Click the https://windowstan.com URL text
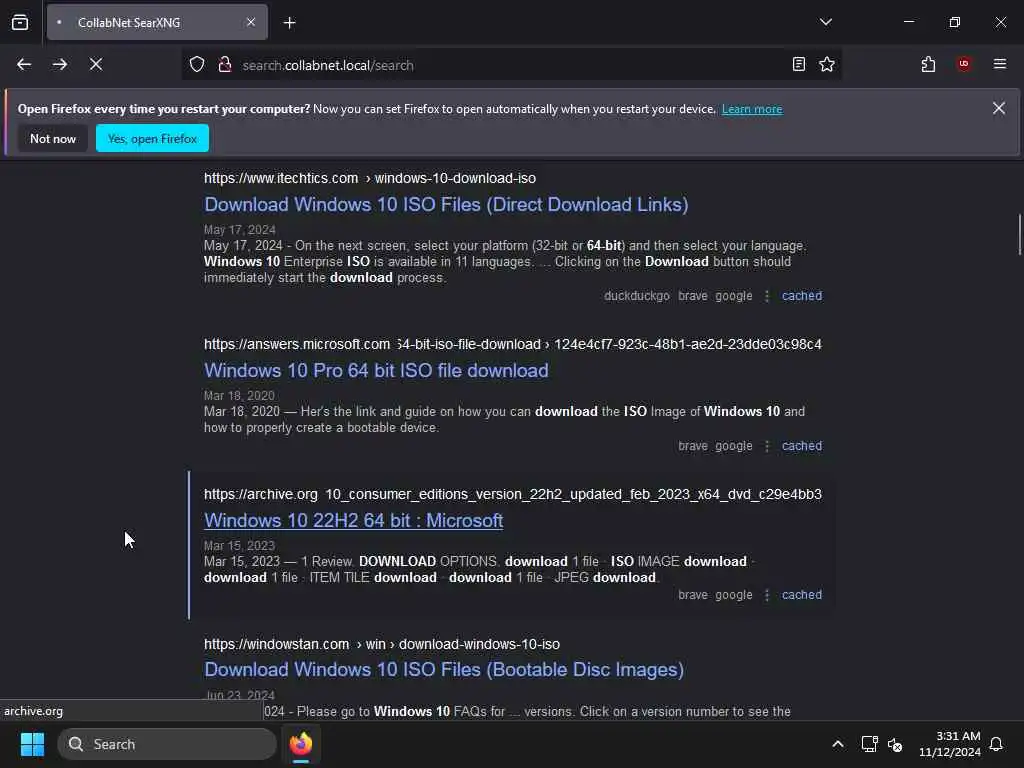 276,644
